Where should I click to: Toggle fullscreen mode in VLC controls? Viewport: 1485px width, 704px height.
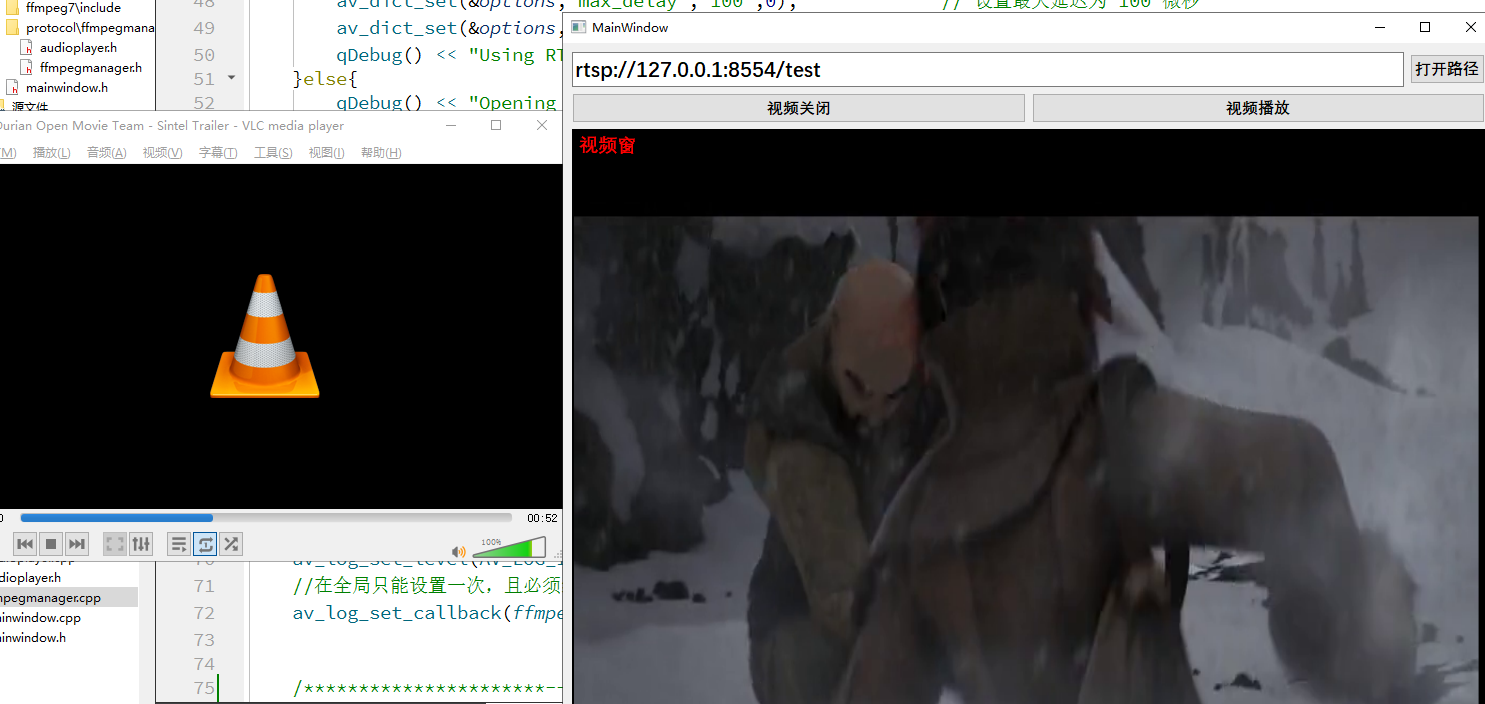[114, 543]
